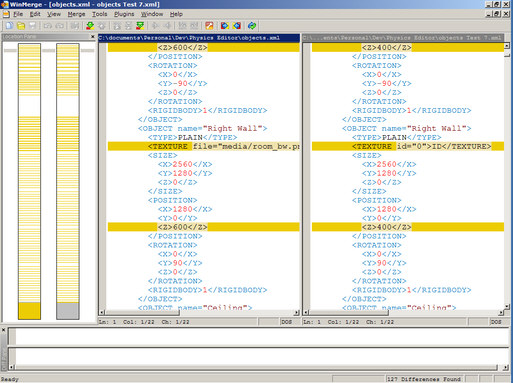This screenshot has height=383, width=513.
Task: Click upper text area of bottom diff pane
Action: point(262,336)
